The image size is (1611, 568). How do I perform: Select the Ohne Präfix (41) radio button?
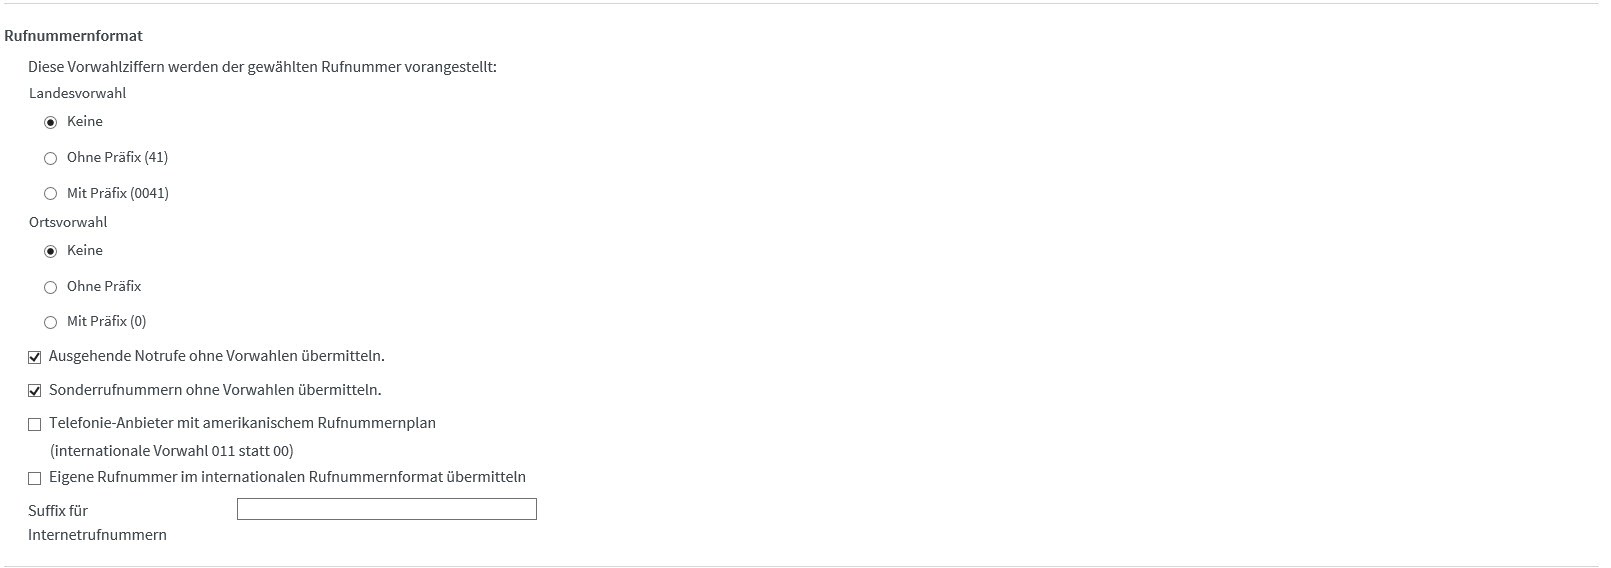click(50, 158)
